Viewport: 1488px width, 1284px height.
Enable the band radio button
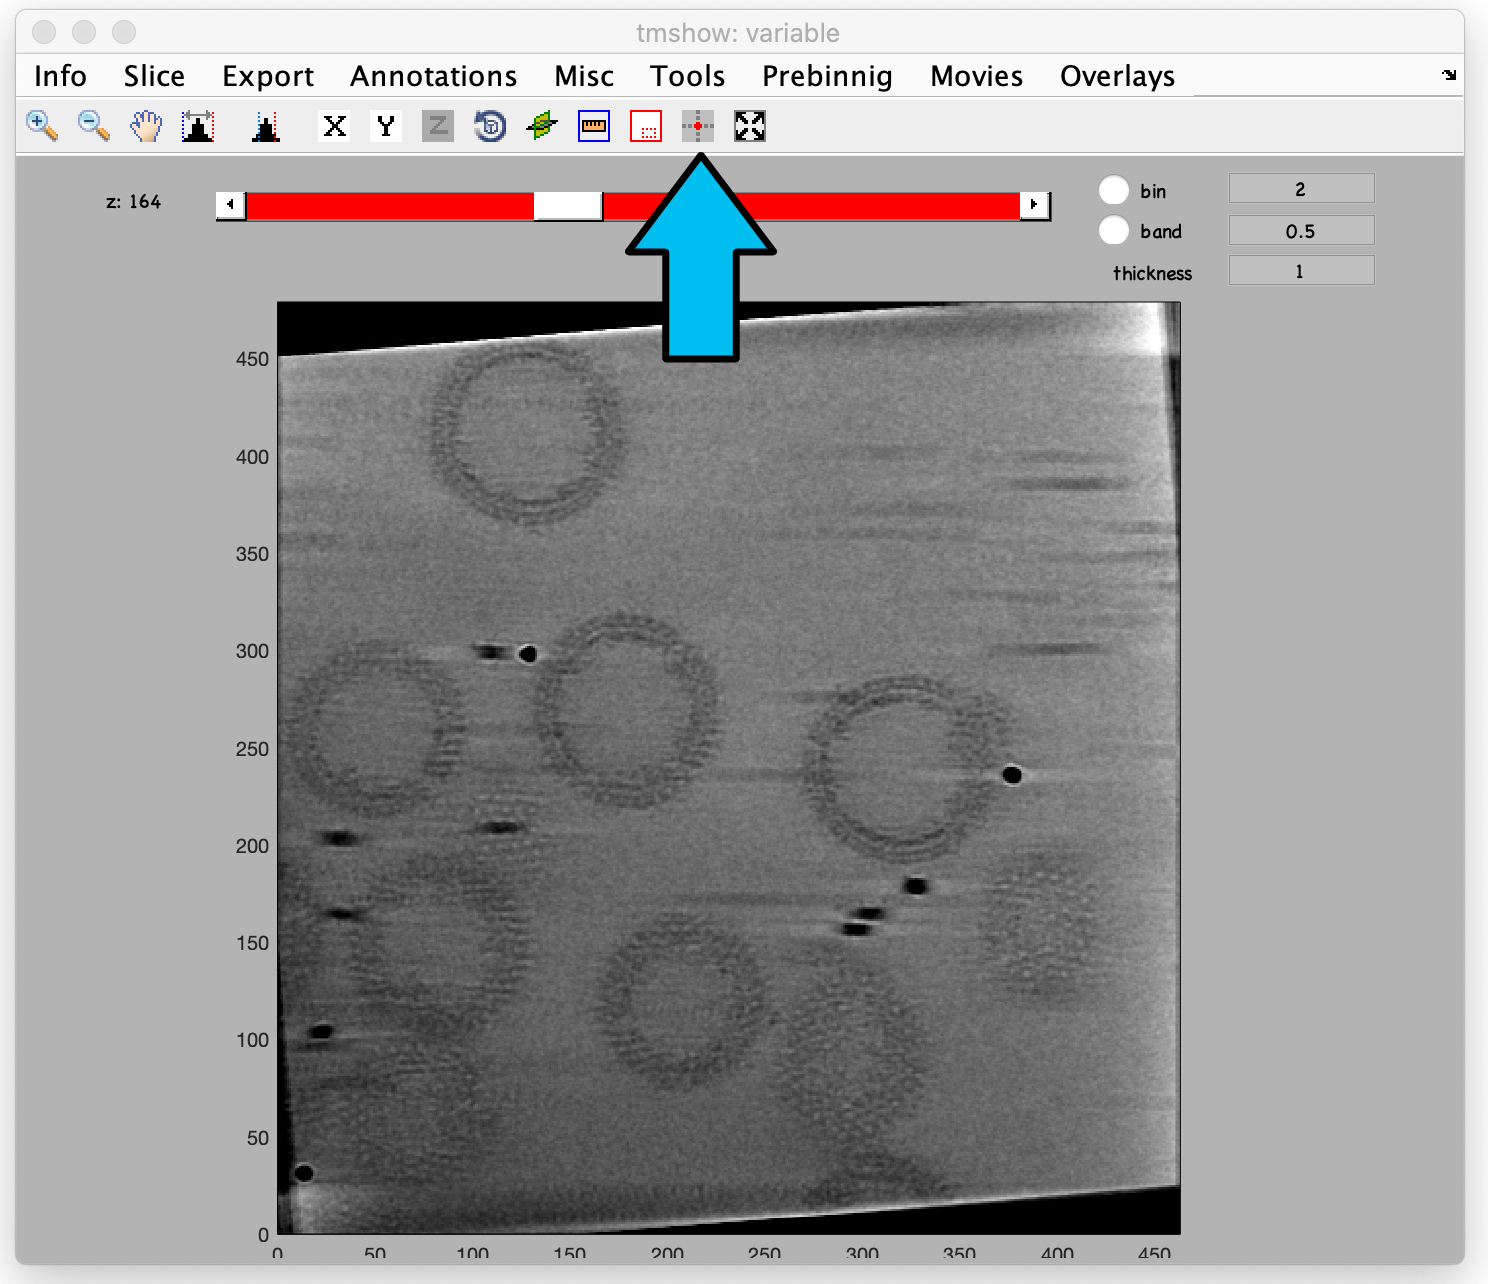tap(1113, 230)
